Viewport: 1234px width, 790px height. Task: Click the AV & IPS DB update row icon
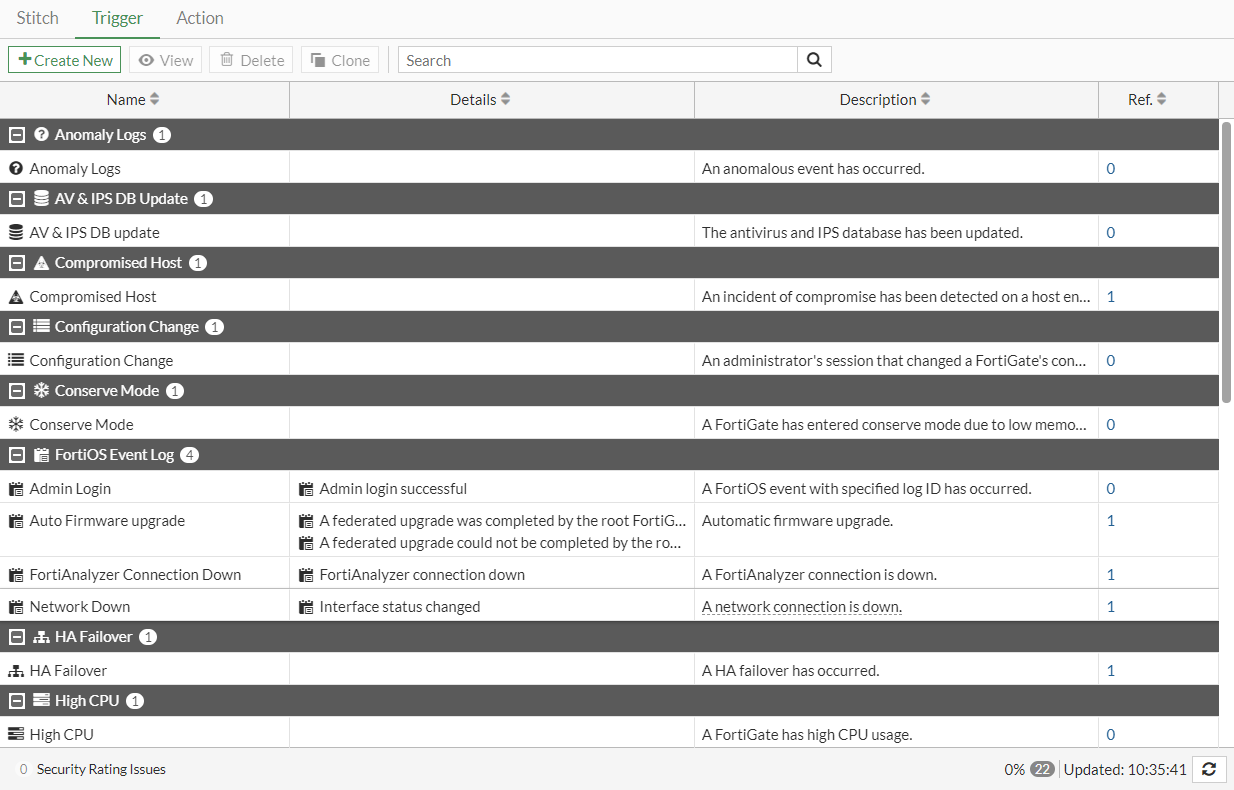click(x=15, y=233)
